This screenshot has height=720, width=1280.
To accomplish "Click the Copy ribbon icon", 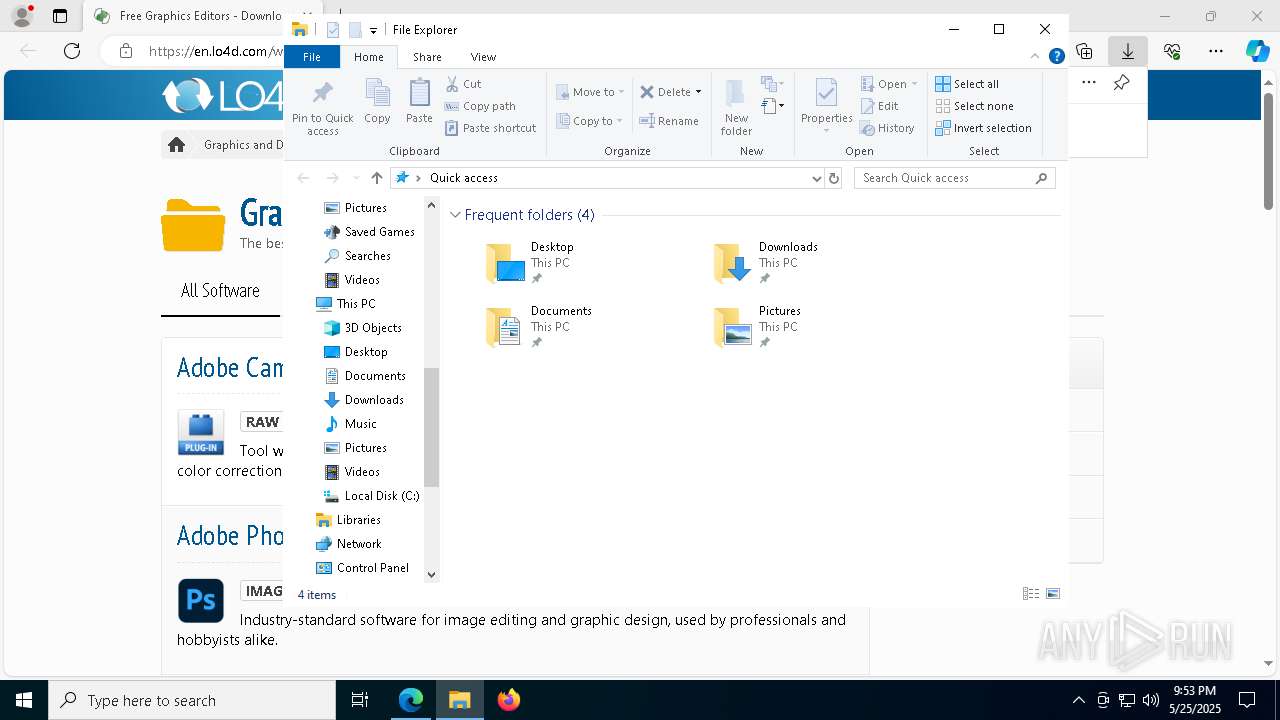I will pyautogui.click(x=377, y=101).
